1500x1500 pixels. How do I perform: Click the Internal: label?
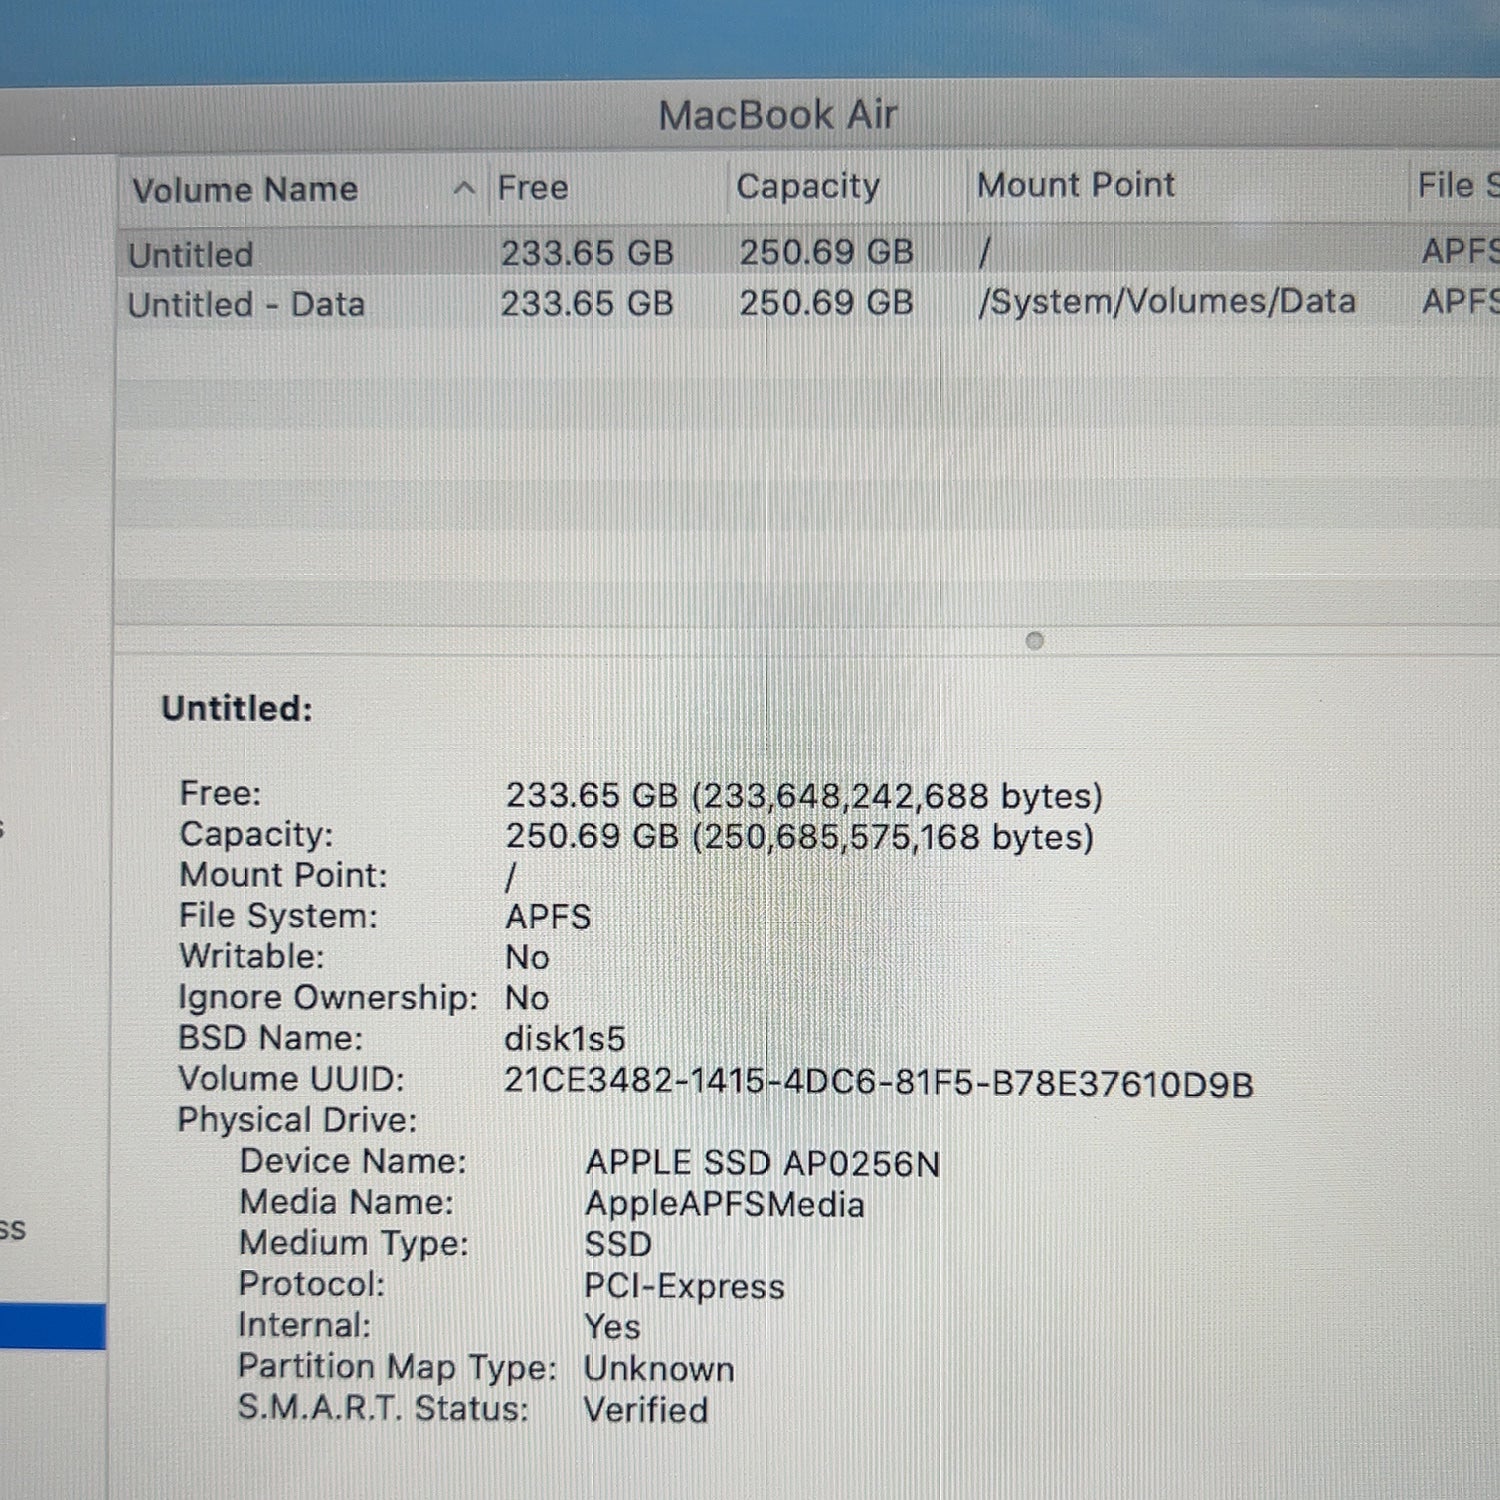[x=304, y=1325]
